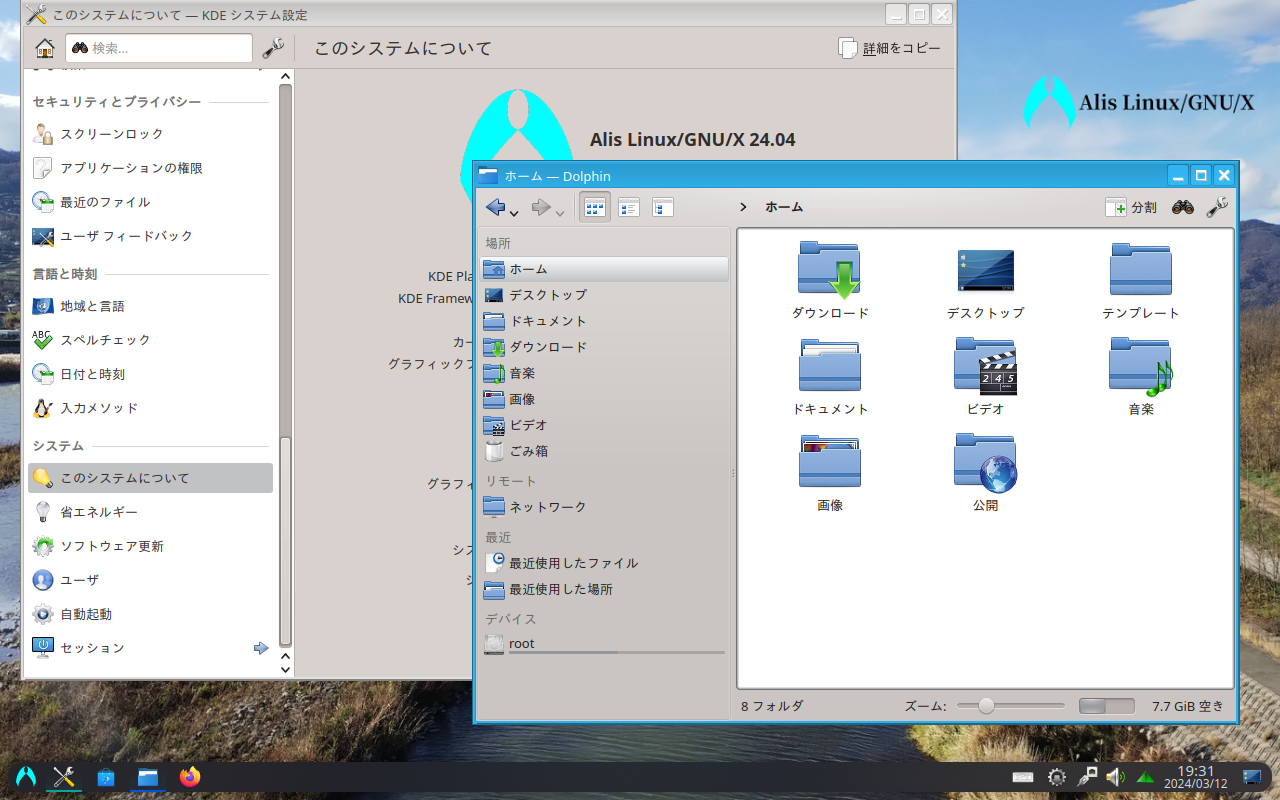Open Dolphin search binoculars icon
This screenshot has width=1280, height=800.
[1183, 207]
